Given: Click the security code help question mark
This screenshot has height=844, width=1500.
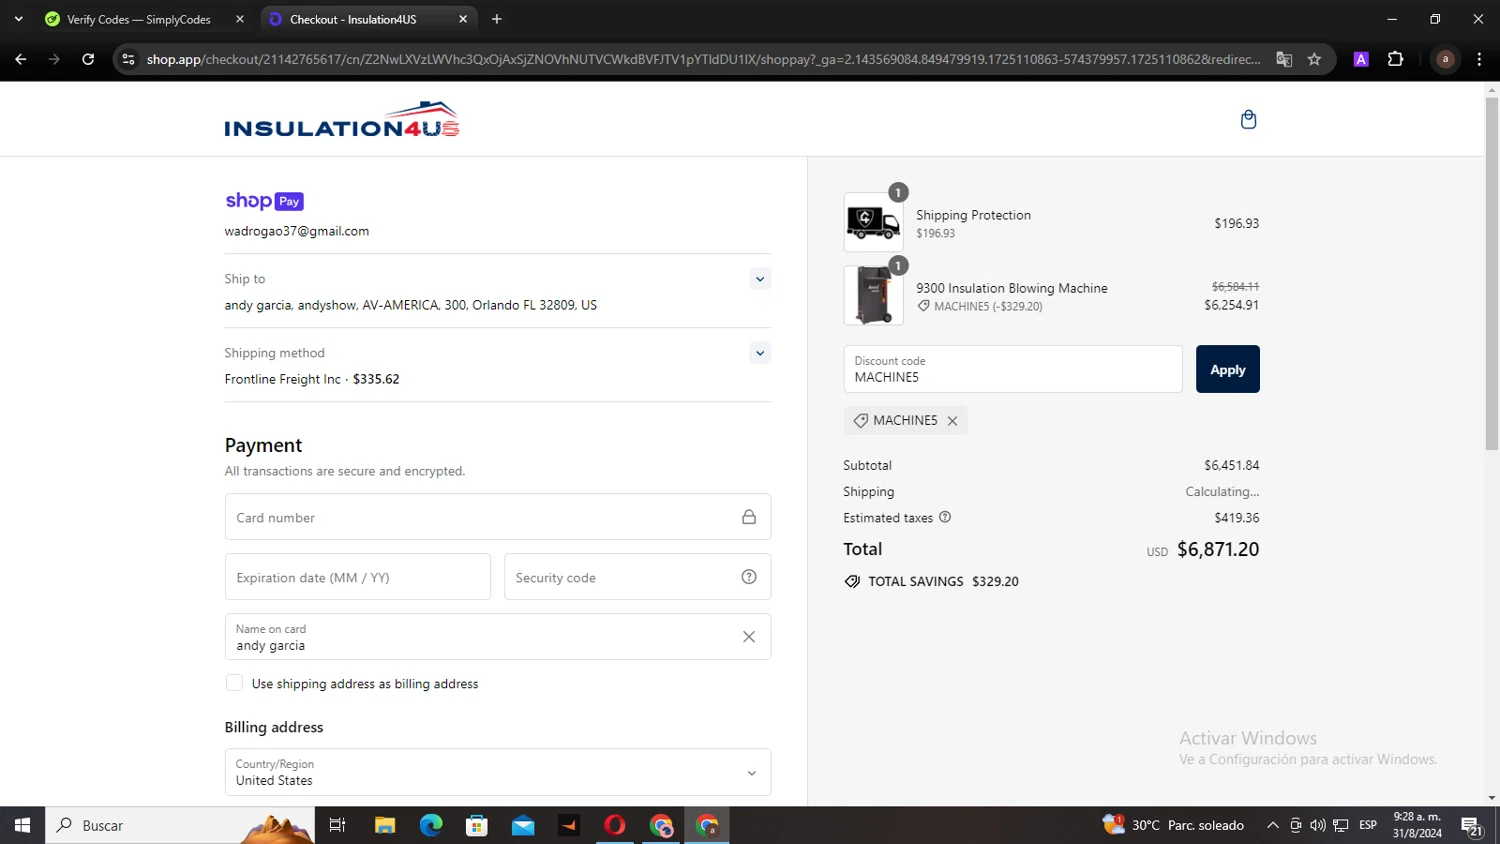Looking at the screenshot, I should click(749, 577).
